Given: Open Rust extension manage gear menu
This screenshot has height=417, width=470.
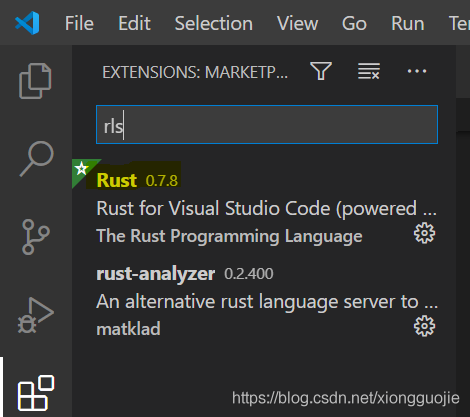Looking at the screenshot, I should 424,233.
